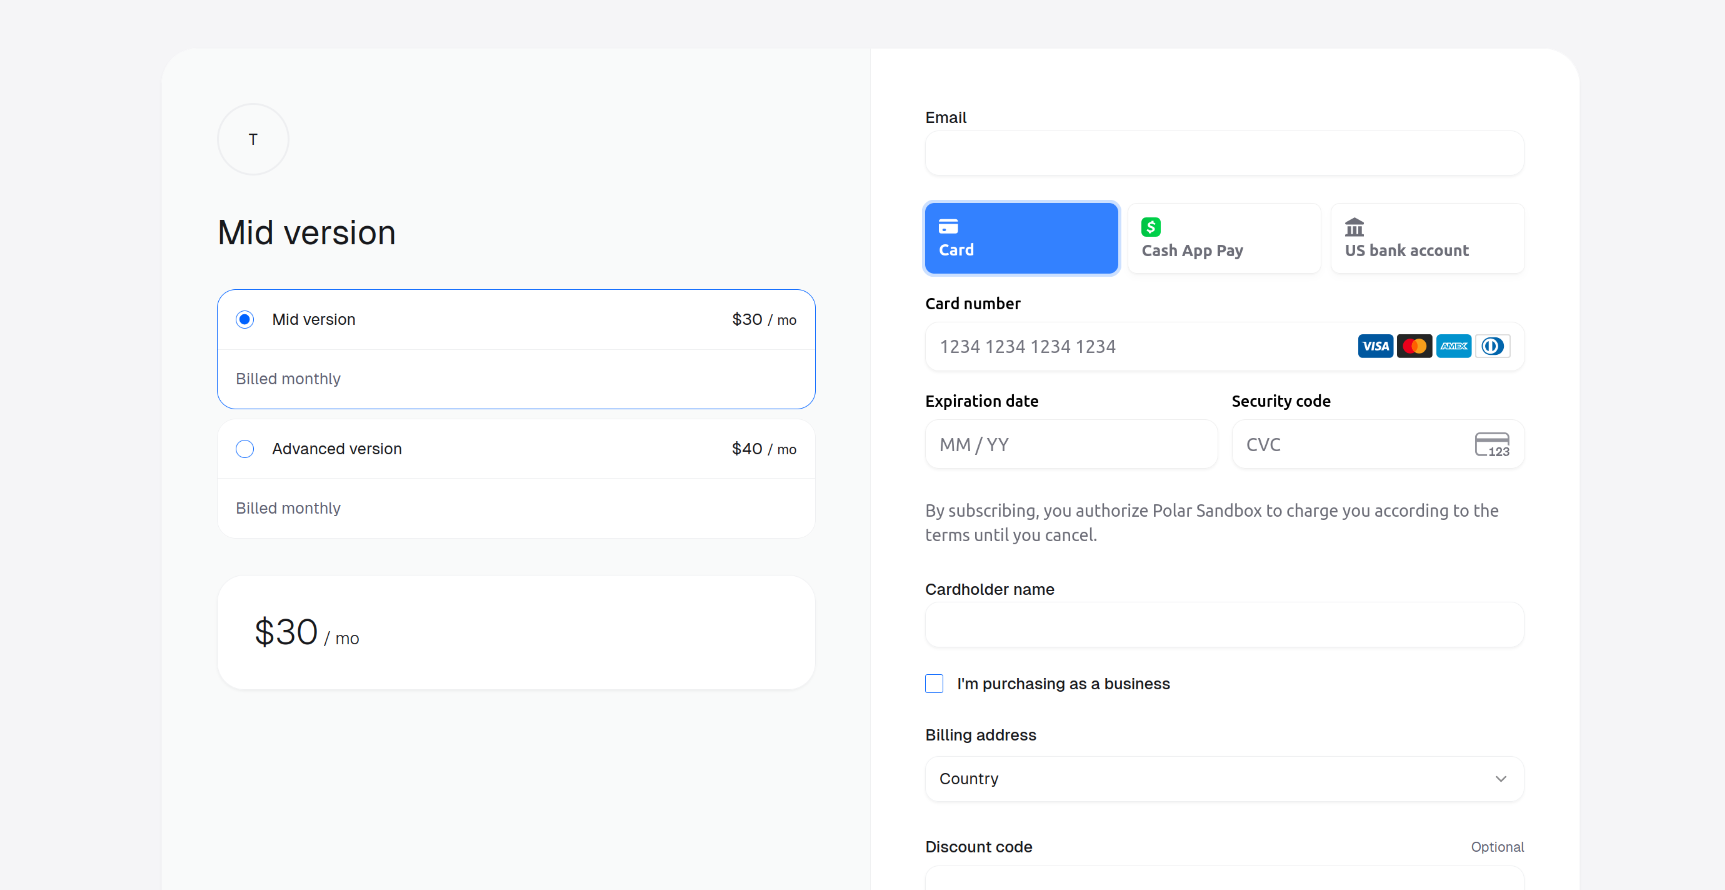Image resolution: width=1725 pixels, height=890 pixels.
Task: Focus the Email input field
Action: click(x=1224, y=154)
